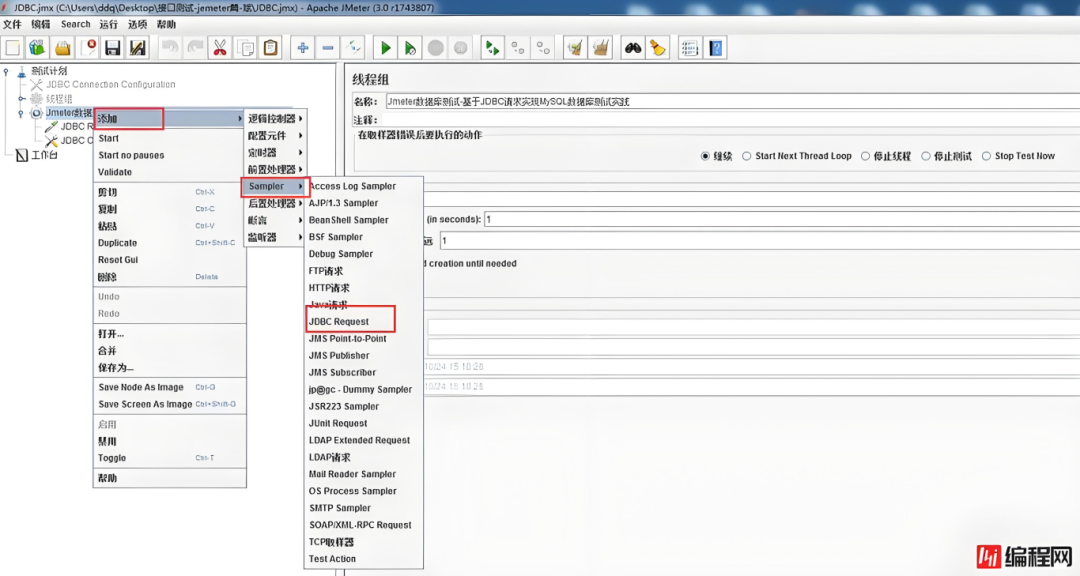
Task: Click the Remote shutdown all toolbar icon
Action: click(x=543, y=48)
